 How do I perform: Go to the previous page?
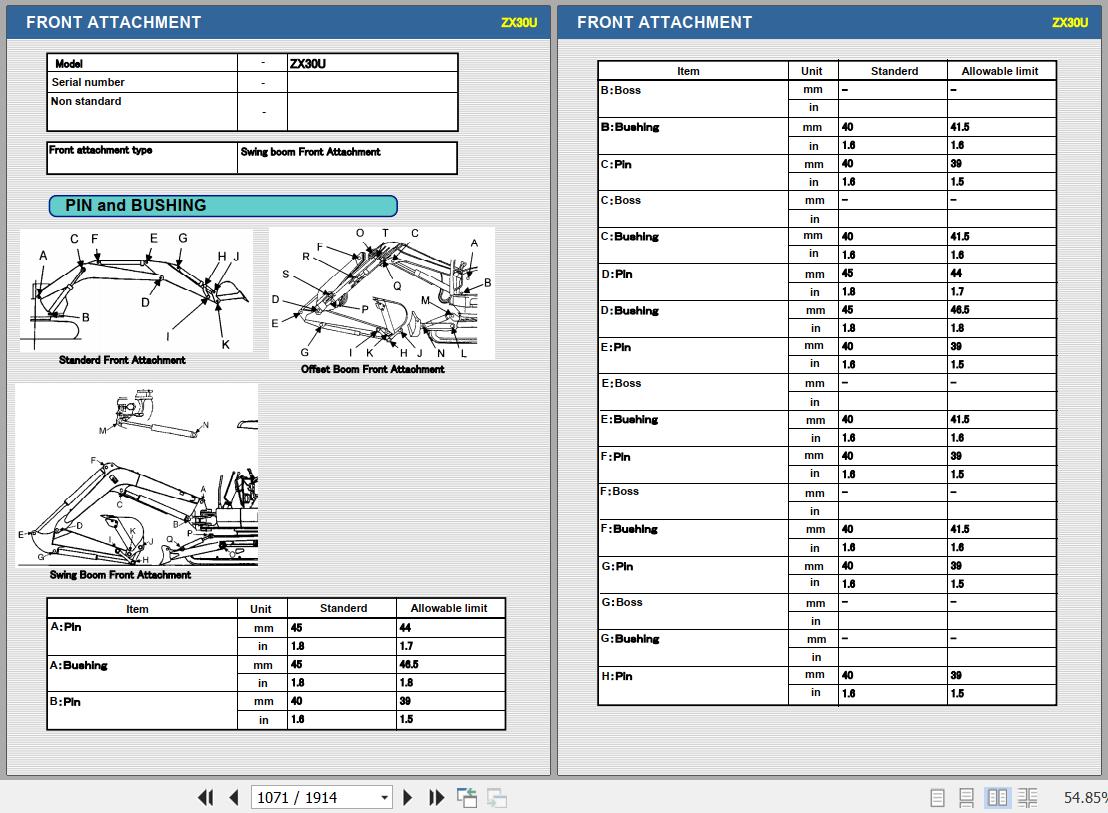point(234,797)
